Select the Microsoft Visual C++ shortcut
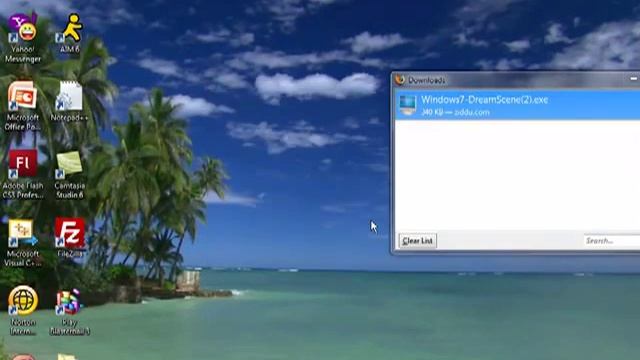This screenshot has width=640, height=360. pos(23,242)
